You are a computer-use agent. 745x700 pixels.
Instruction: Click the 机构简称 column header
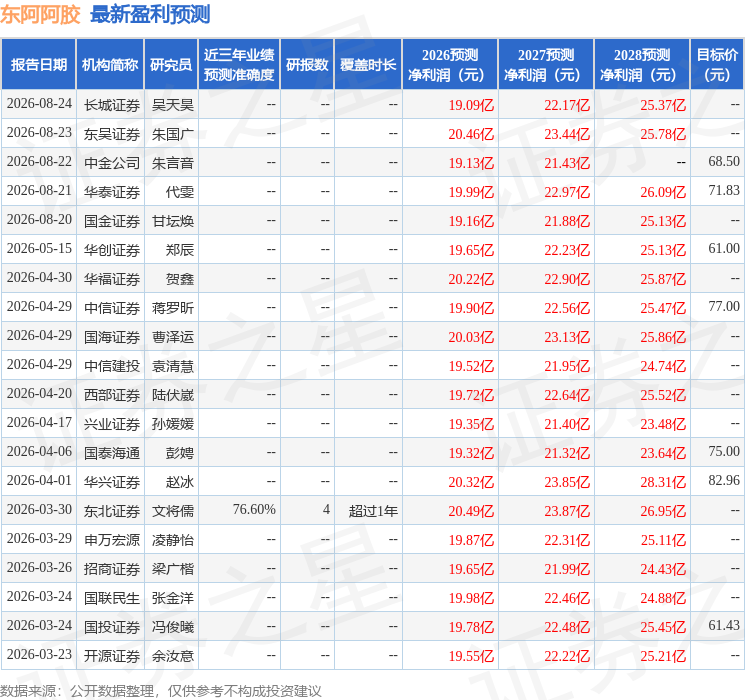[110, 65]
